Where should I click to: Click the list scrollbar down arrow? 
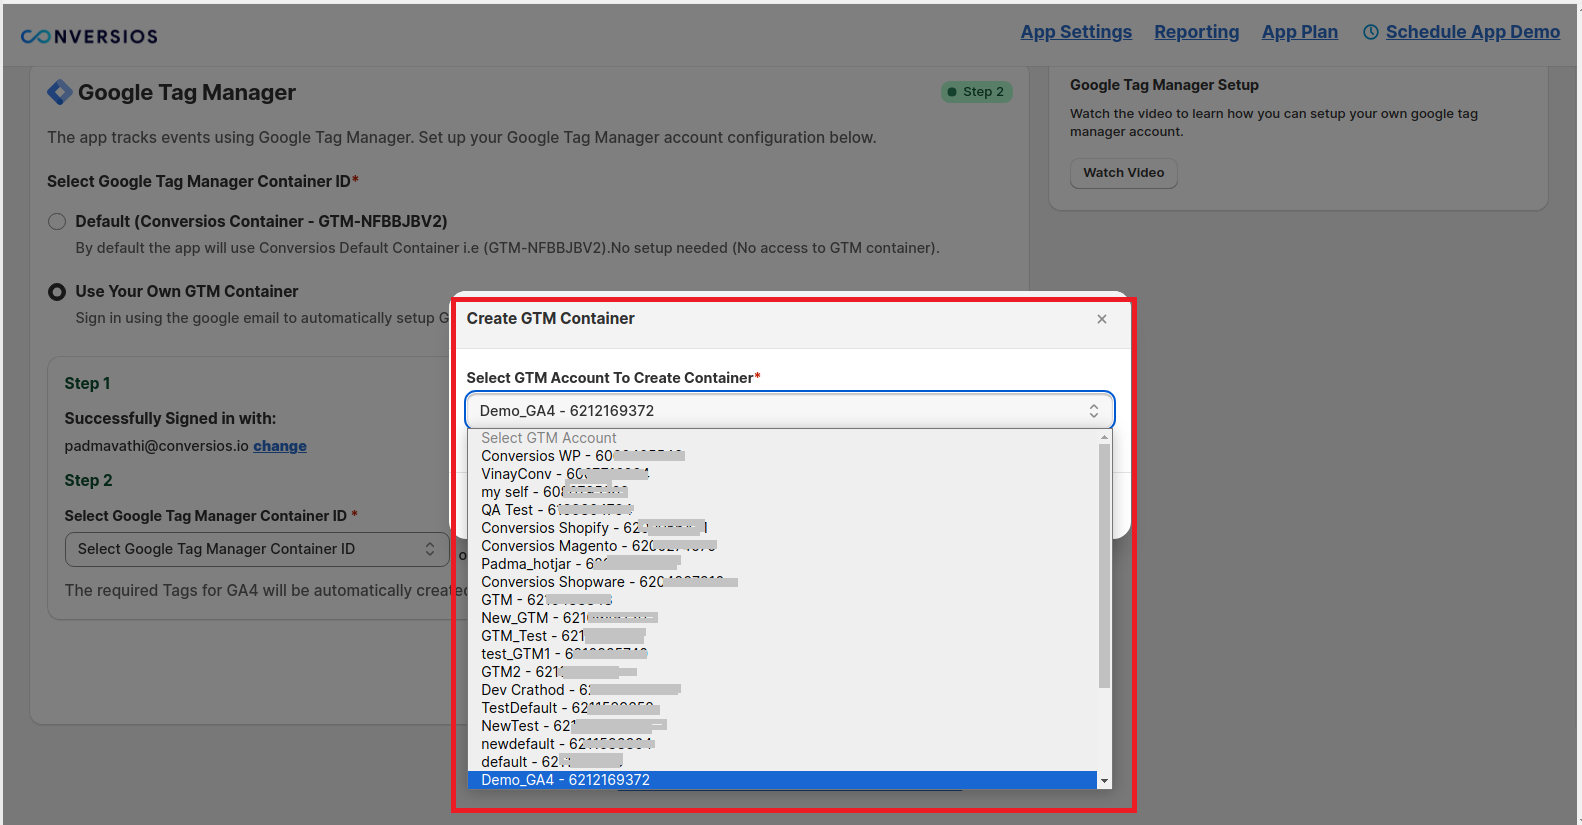pos(1104,781)
